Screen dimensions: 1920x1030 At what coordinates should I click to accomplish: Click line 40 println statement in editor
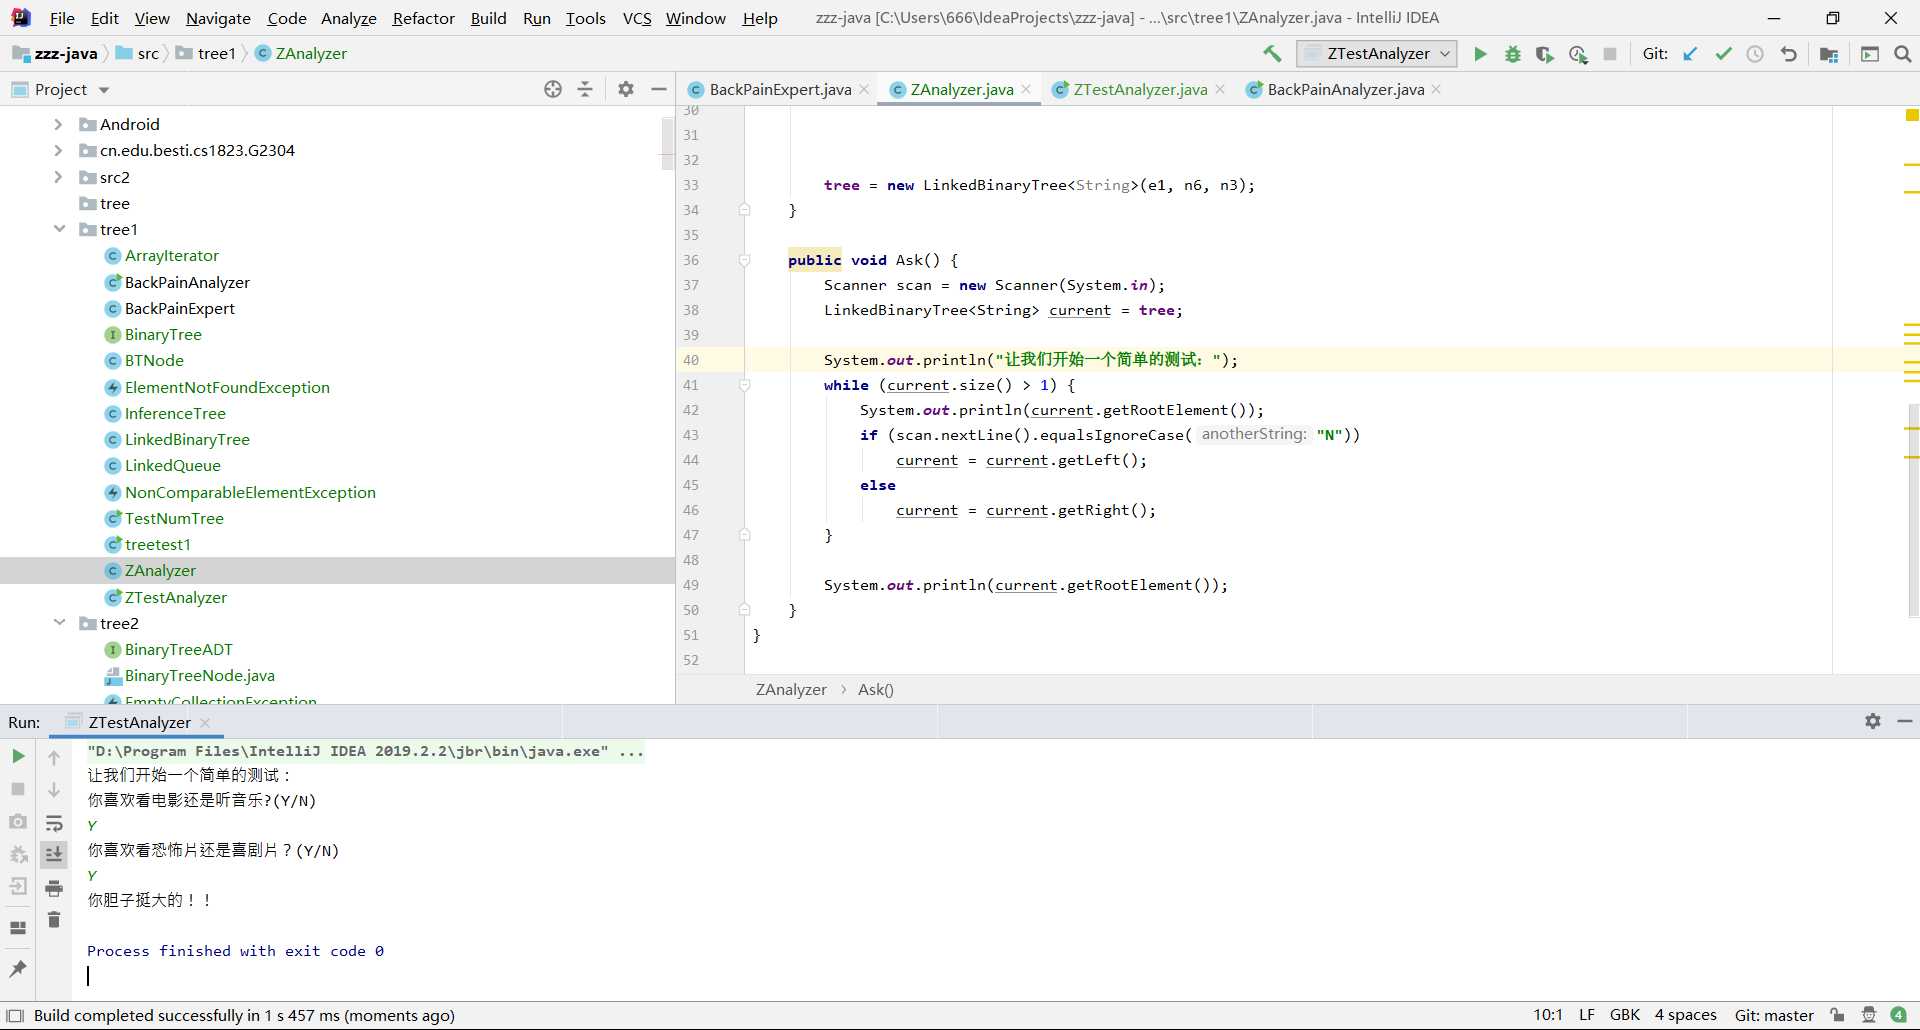(1030, 360)
